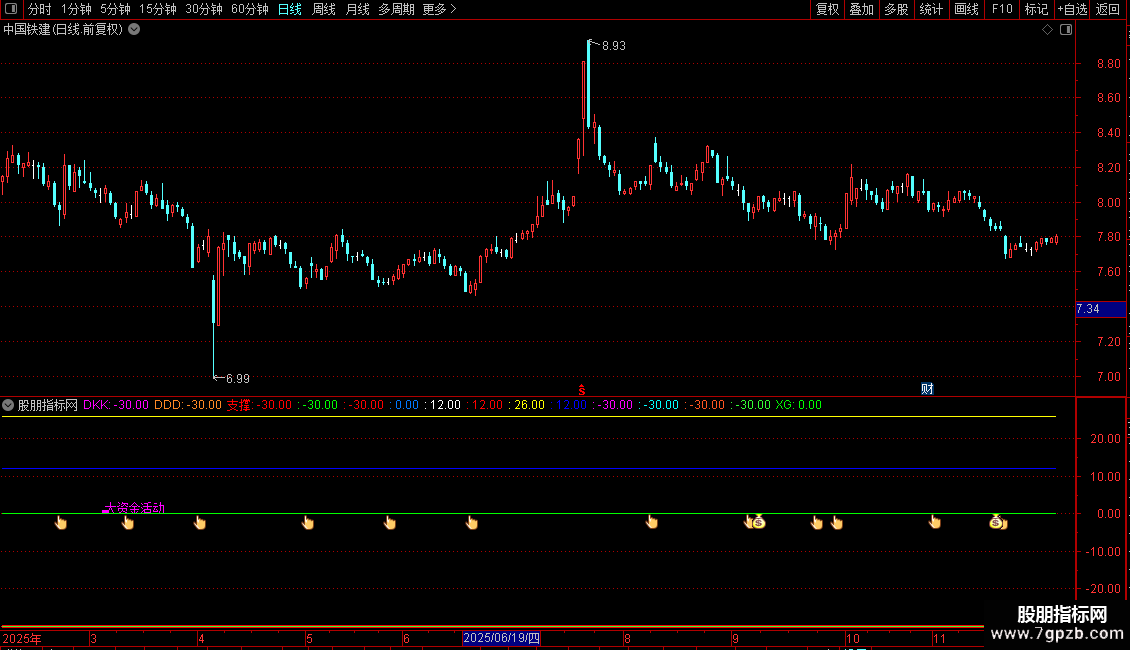Open the 多周期 multi-period view
Screen dimensions: 1130x650
pos(396,9)
